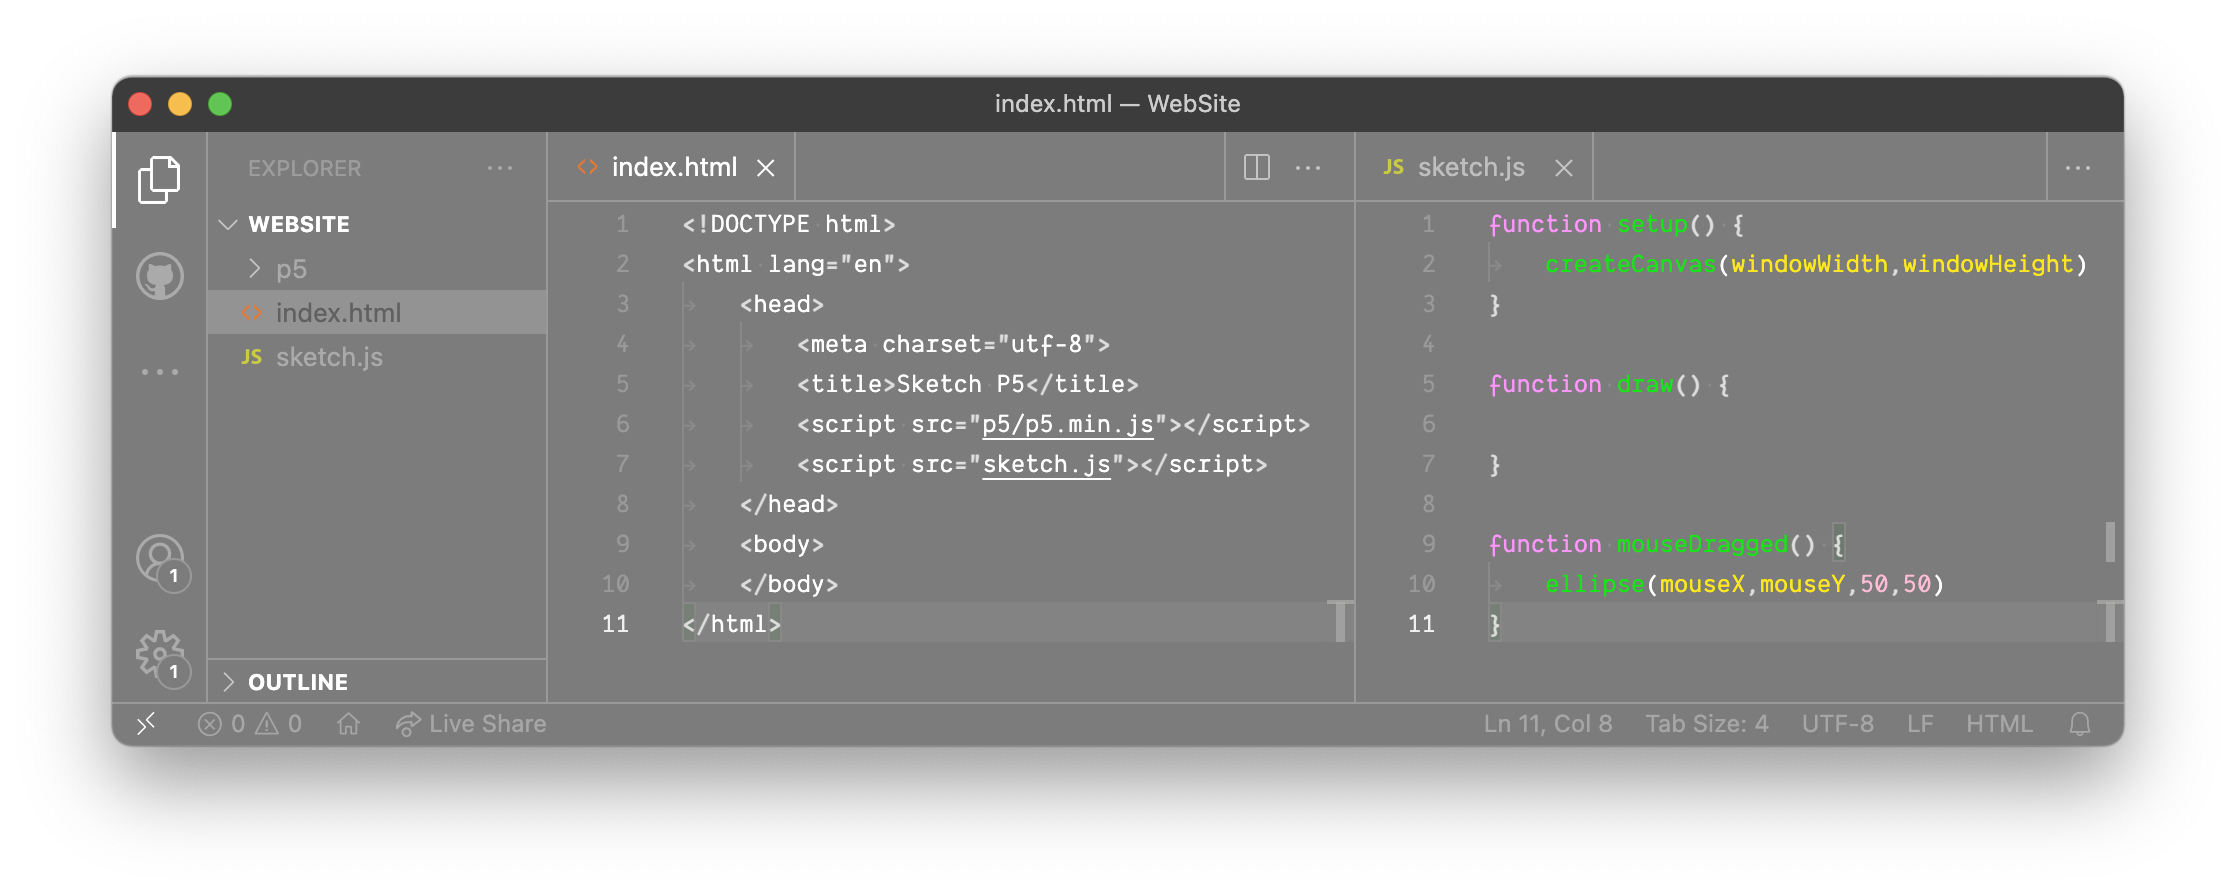Open the GitHub panel icon
Viewport: 2236px width, 894px height.
(x=160, y=276)
